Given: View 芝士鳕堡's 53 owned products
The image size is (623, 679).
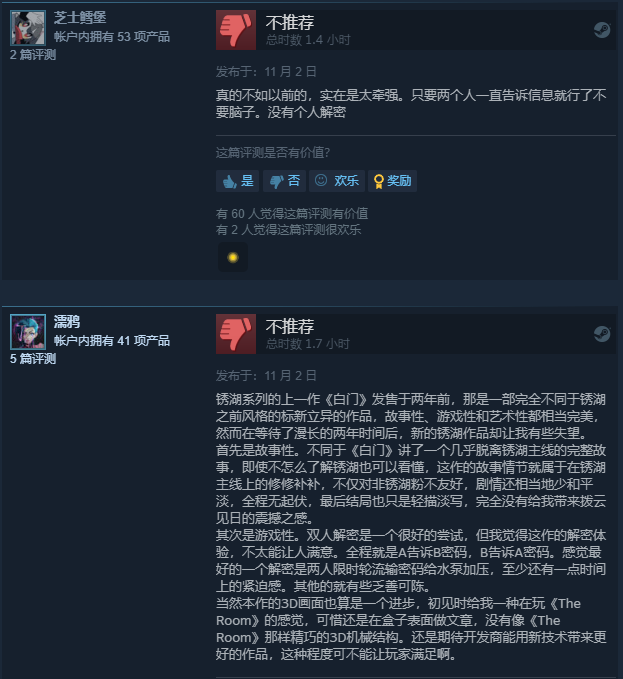Looking at the screenshot, I should 112,37.
